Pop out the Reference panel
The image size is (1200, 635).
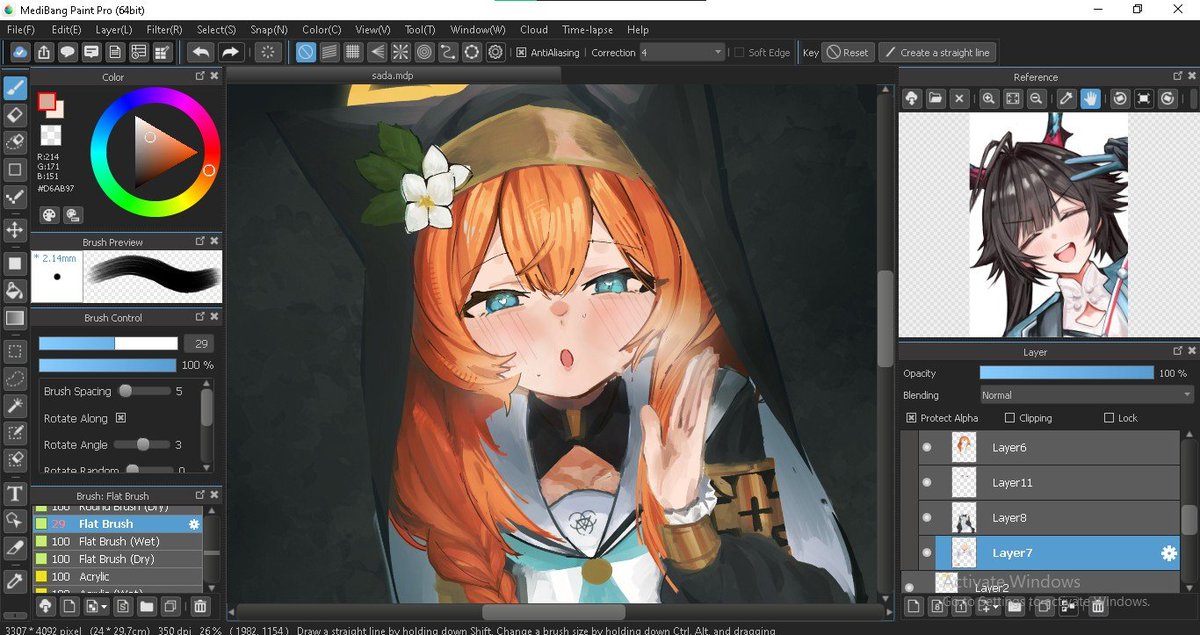click(x=1177, y=76)
